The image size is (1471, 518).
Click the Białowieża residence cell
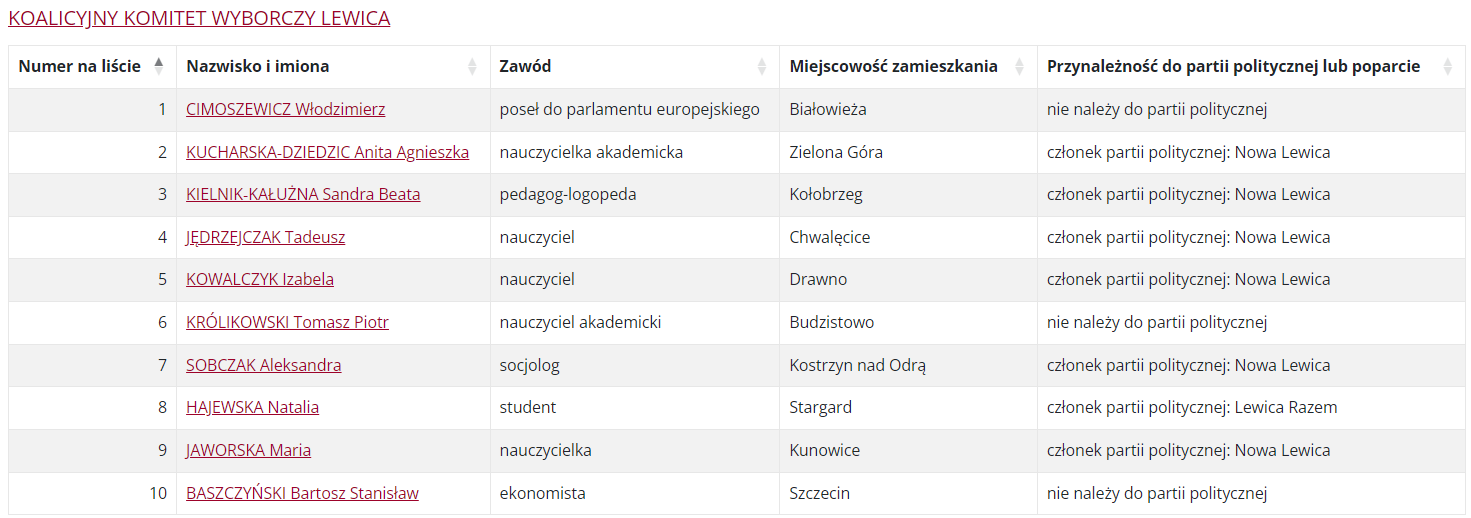point(908,110)
